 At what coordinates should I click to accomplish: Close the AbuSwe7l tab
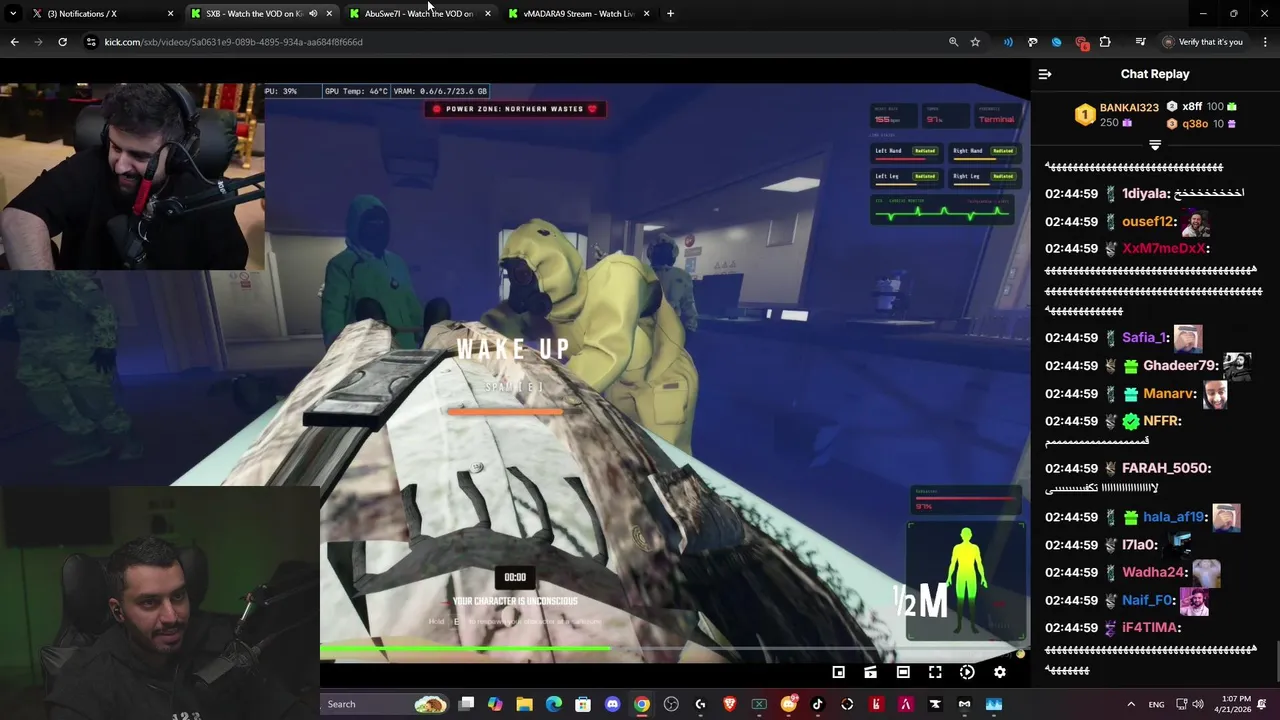pos(487,14)
